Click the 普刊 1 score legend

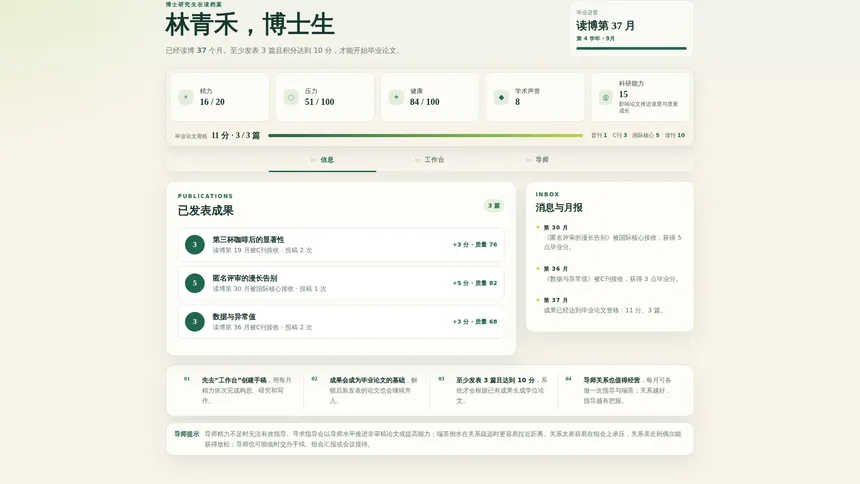click(x=599, y=135)
